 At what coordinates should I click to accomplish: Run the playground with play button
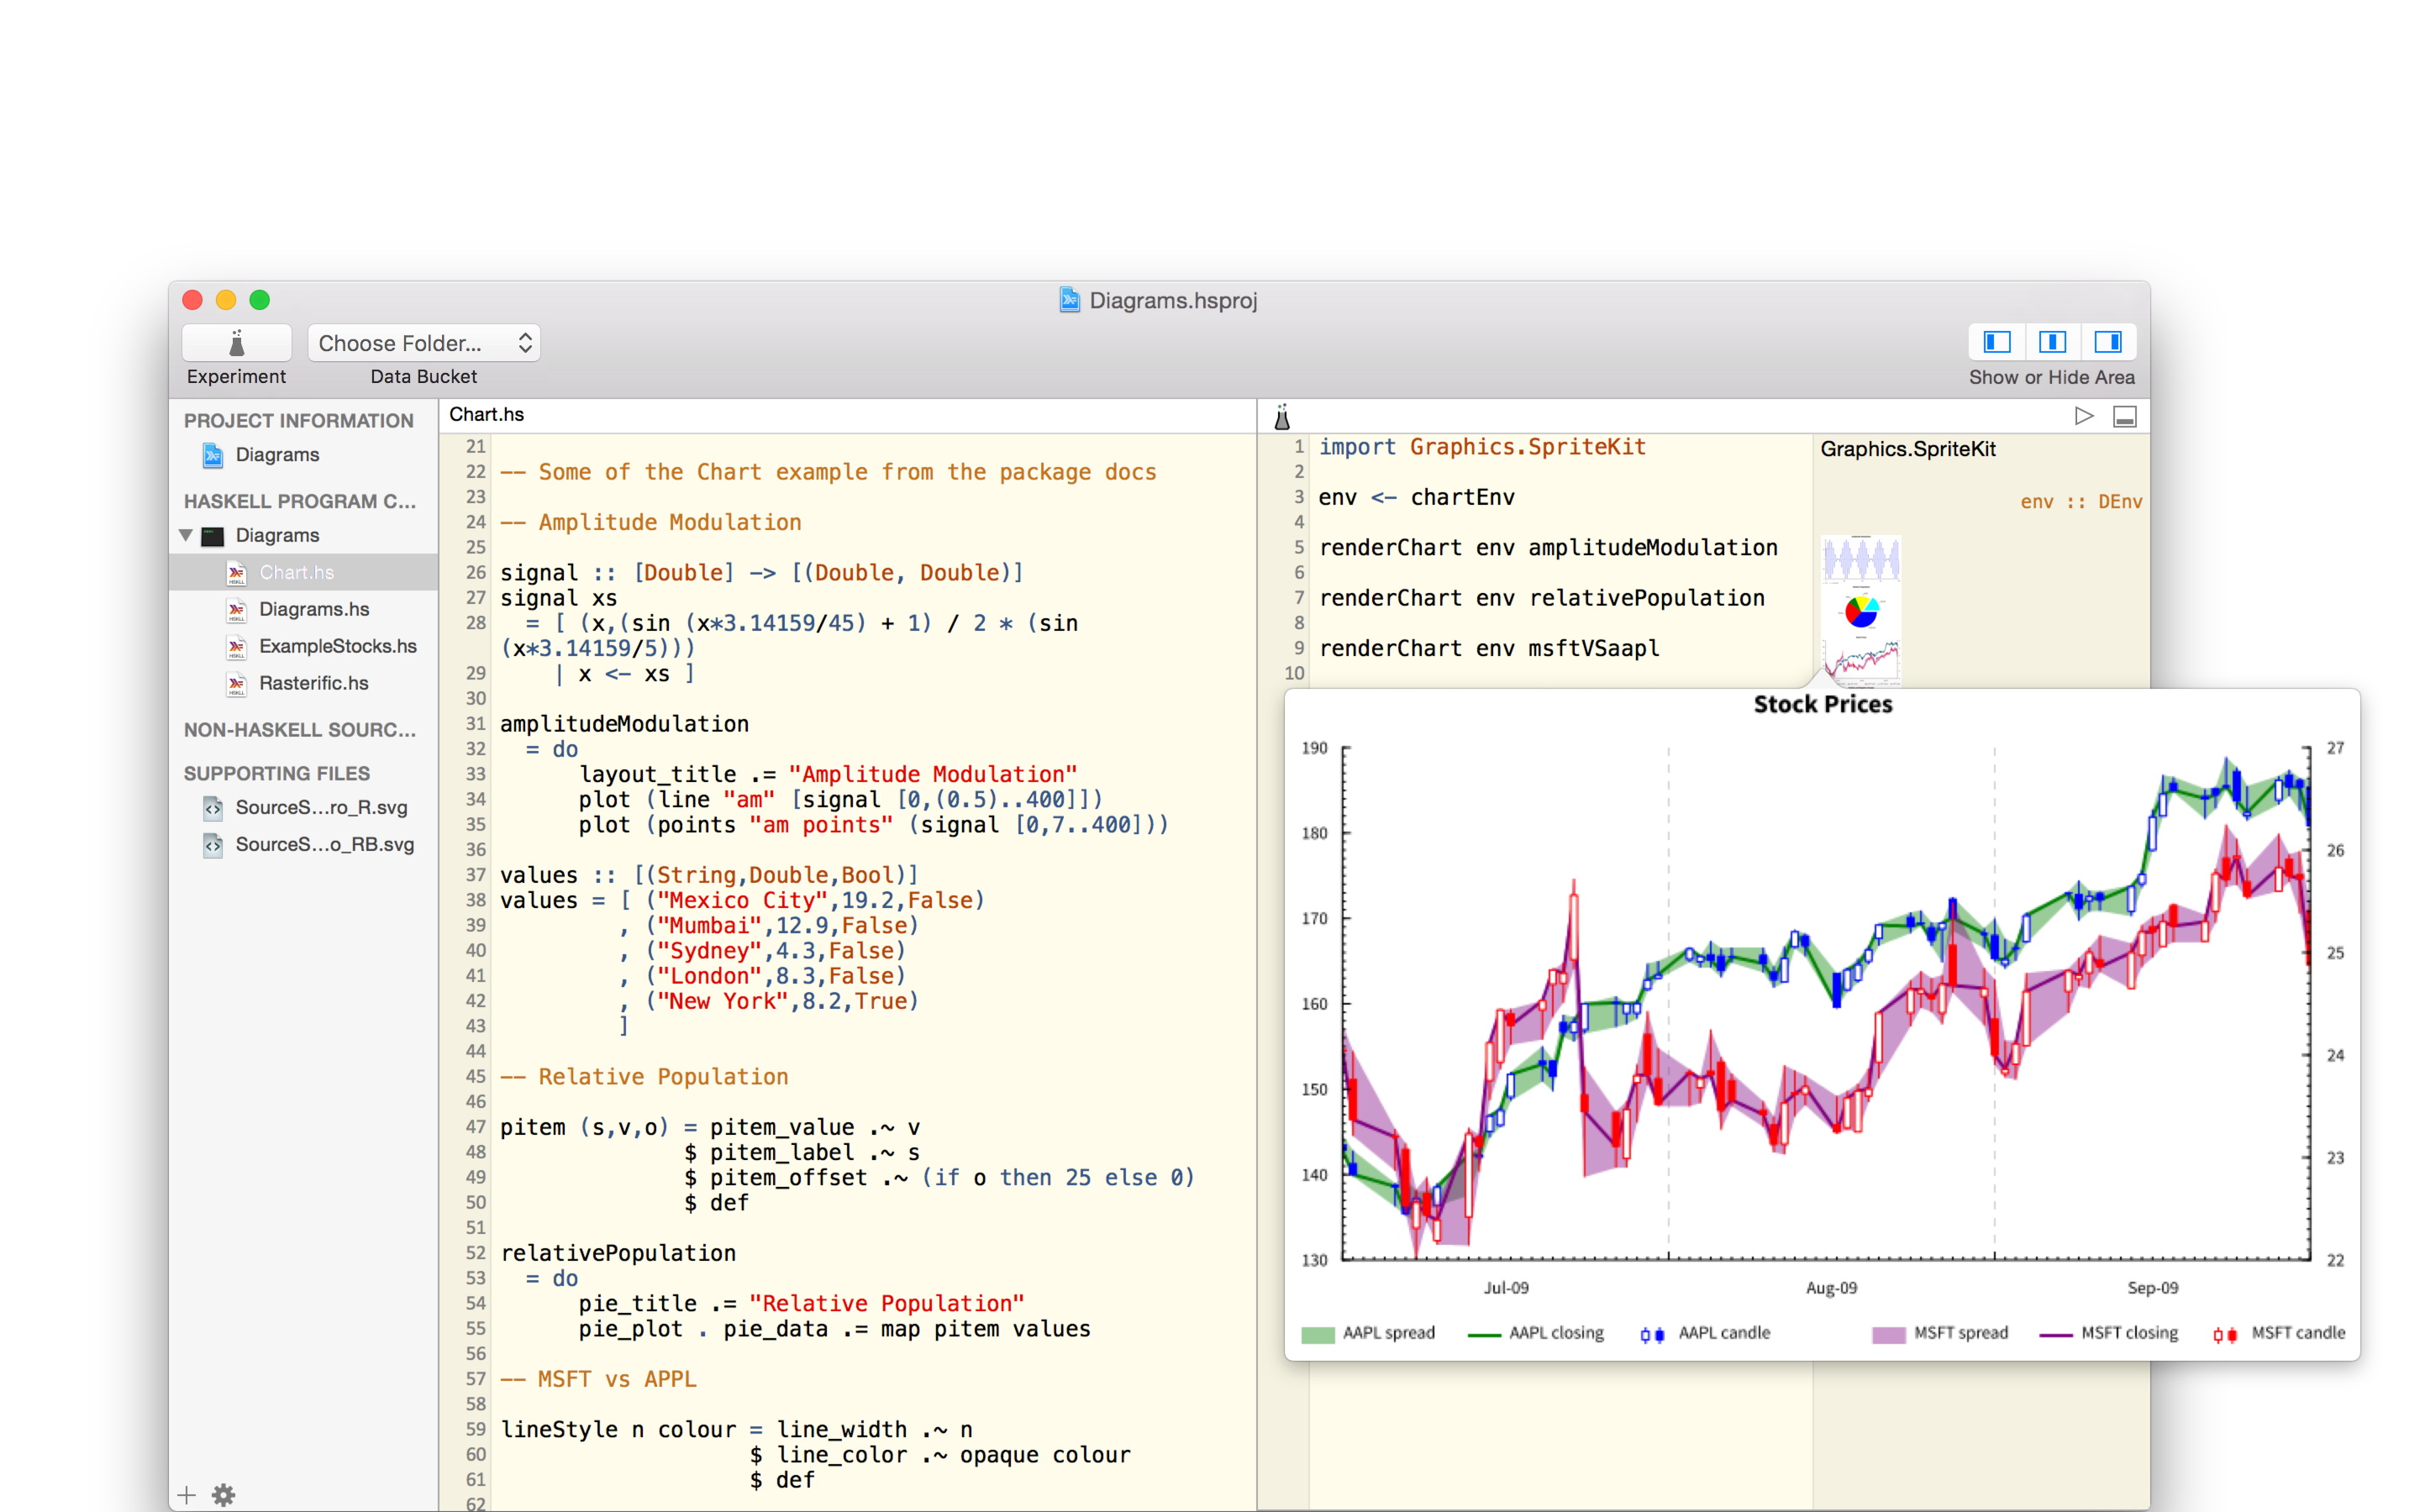pos(2084,416)
